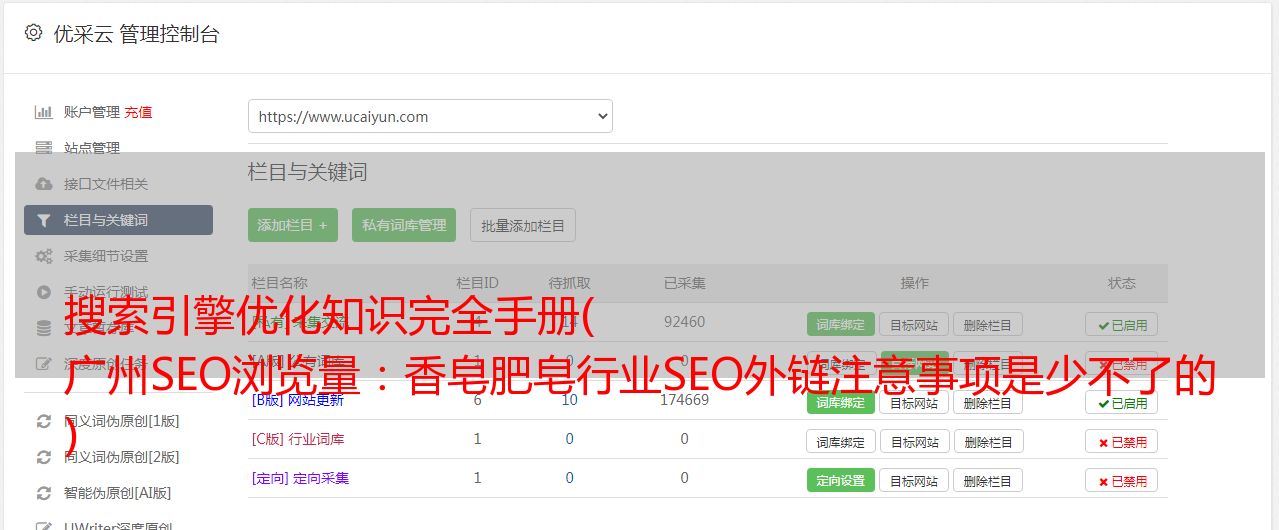Image resolution: width=1279 pixels, height=530 pixels.
Task: Click the red 充值 link
Action: 139,112
